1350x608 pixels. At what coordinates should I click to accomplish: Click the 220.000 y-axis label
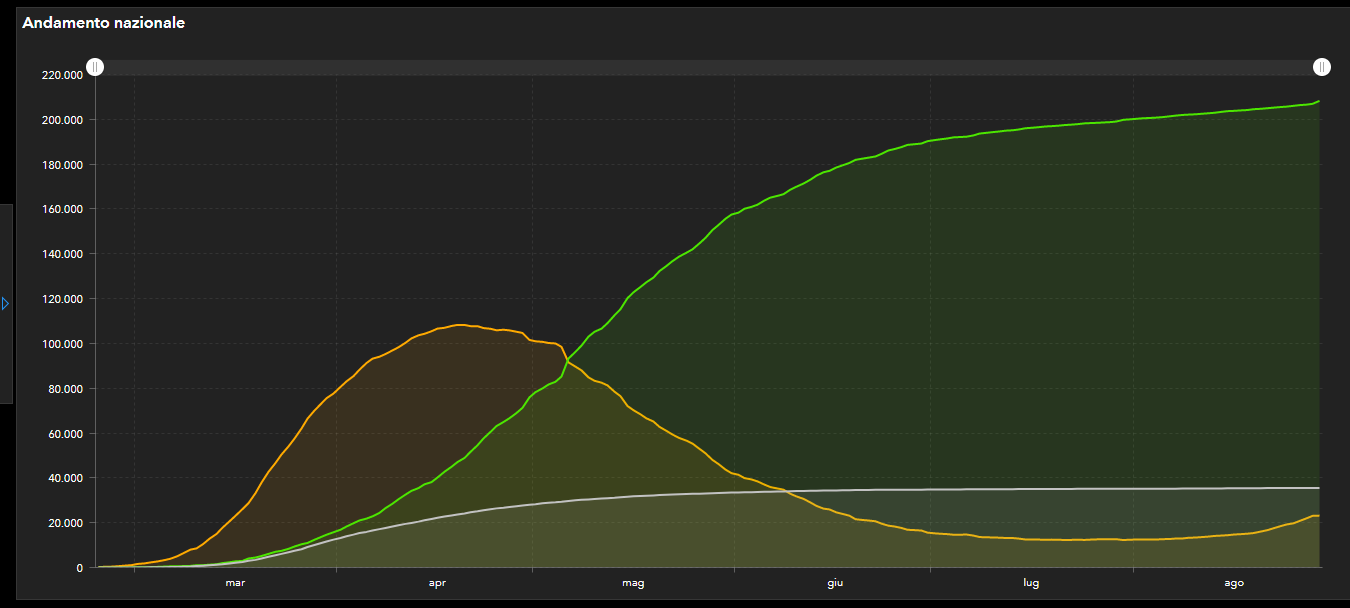click(62, 75)
